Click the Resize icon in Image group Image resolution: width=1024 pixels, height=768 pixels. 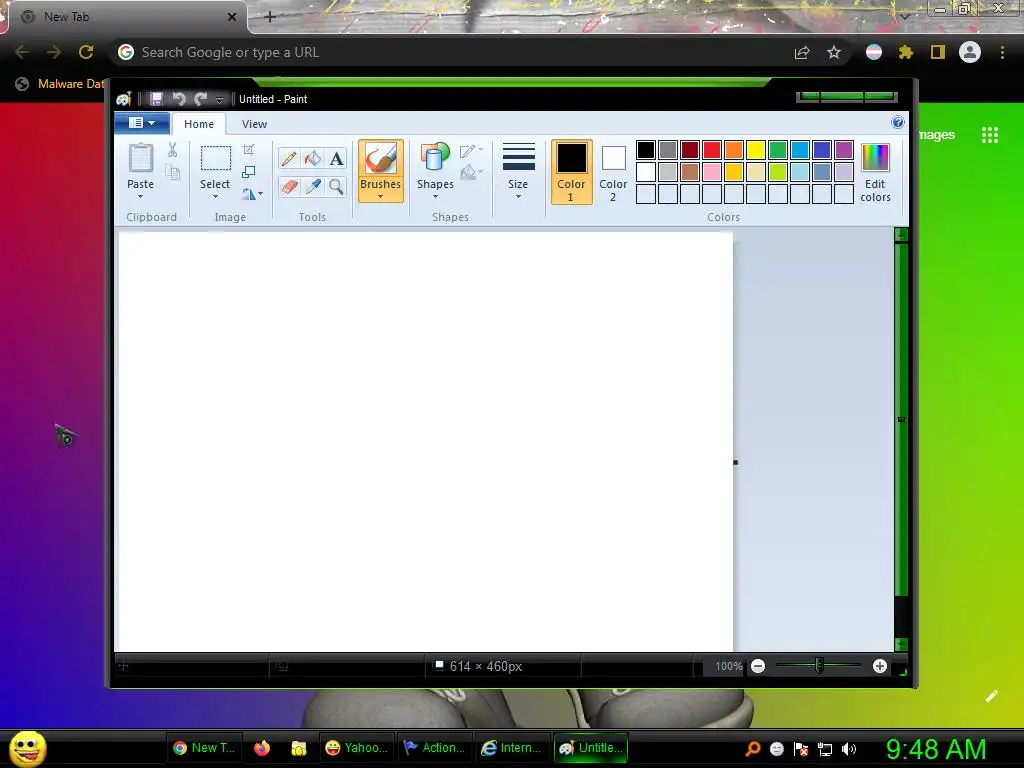click(248, 172)
